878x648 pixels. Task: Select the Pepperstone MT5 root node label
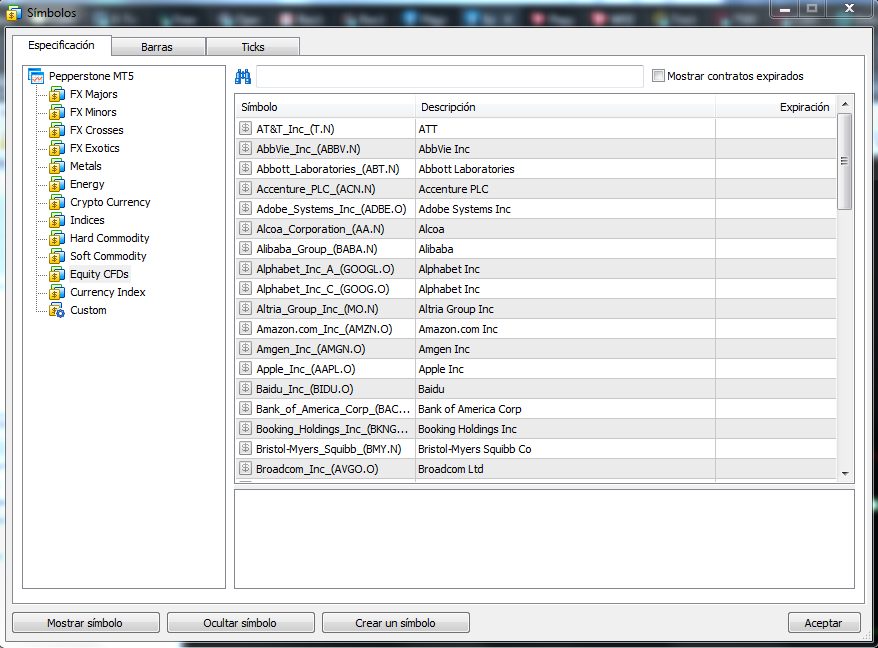click(91, 76)
